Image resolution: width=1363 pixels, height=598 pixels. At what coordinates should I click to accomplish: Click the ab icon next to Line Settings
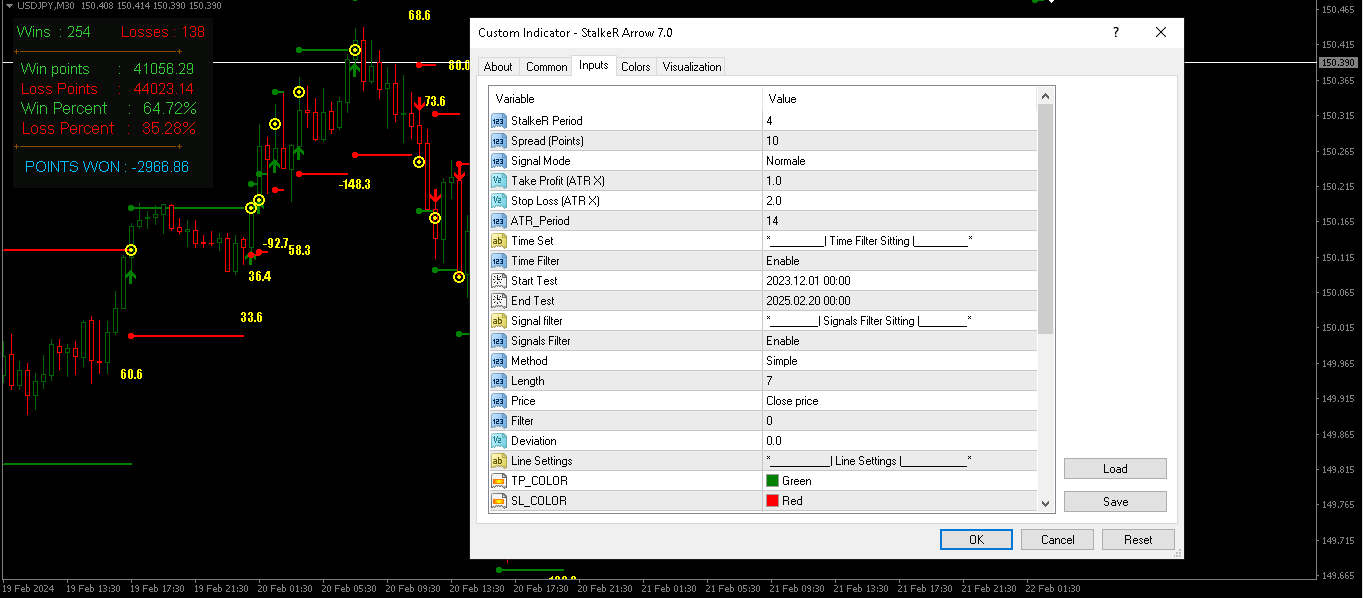498,460
